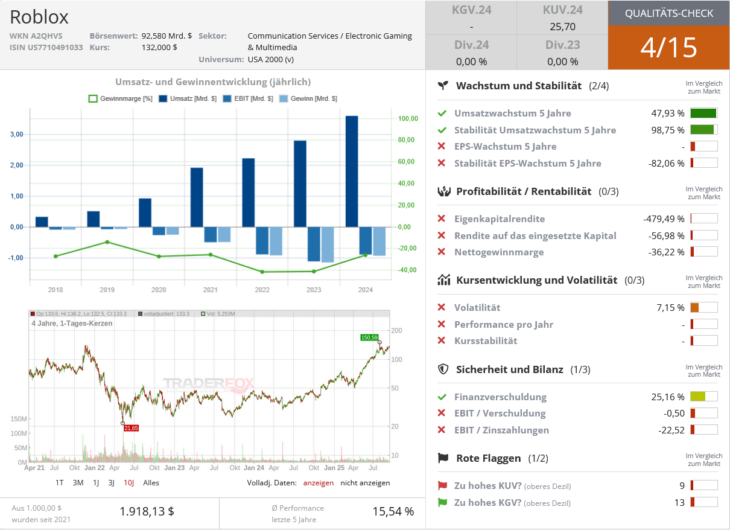Select the 1T chart timeframe

tap(60, 483)
